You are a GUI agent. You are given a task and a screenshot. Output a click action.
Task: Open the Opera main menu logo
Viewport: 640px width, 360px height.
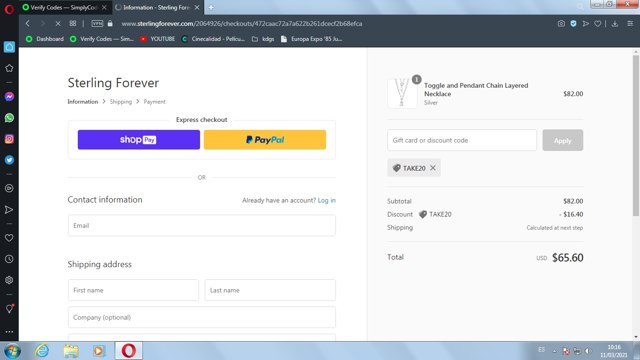click(x=9, y=9)
